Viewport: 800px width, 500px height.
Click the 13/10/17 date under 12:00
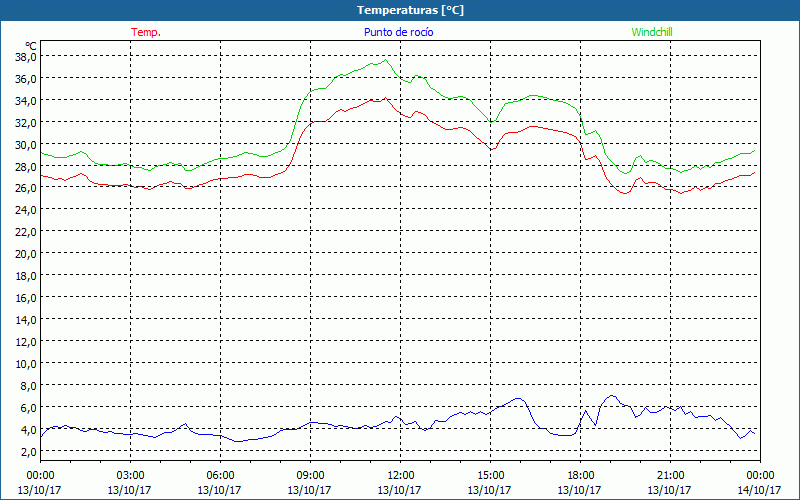pyautogui.click(x=399, y=490)
